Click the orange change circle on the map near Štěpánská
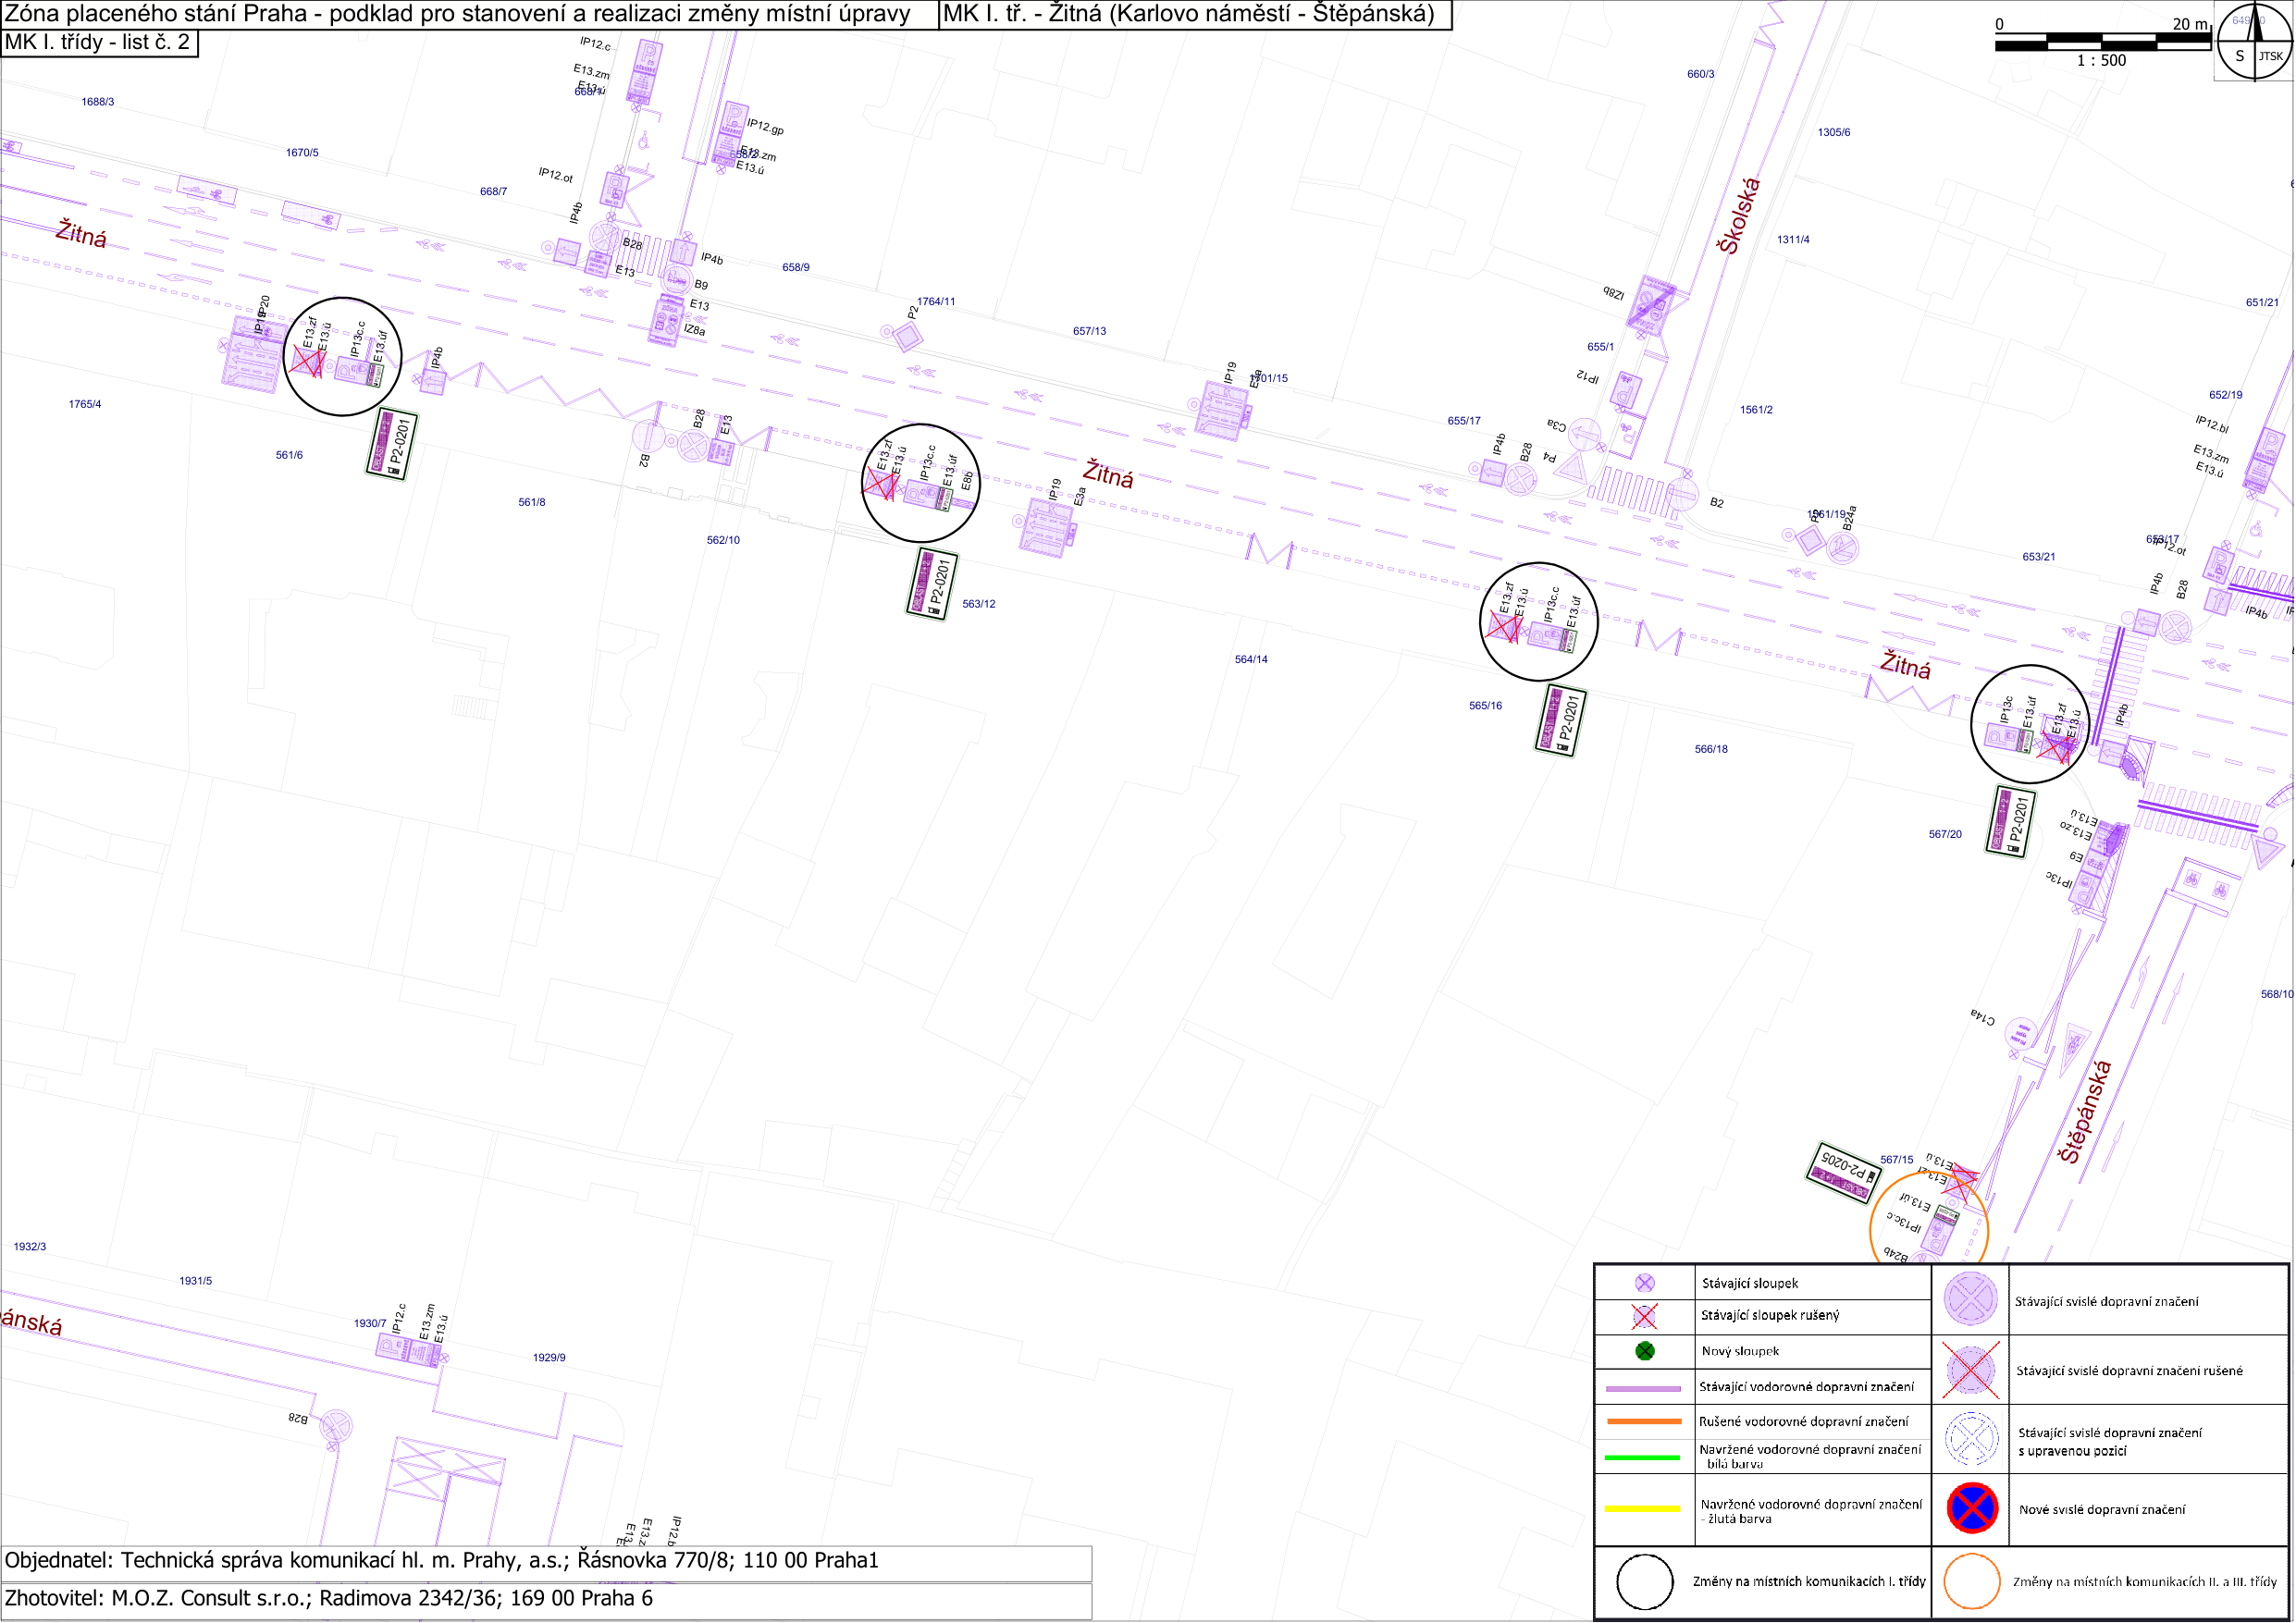 click(1928, 1220)
